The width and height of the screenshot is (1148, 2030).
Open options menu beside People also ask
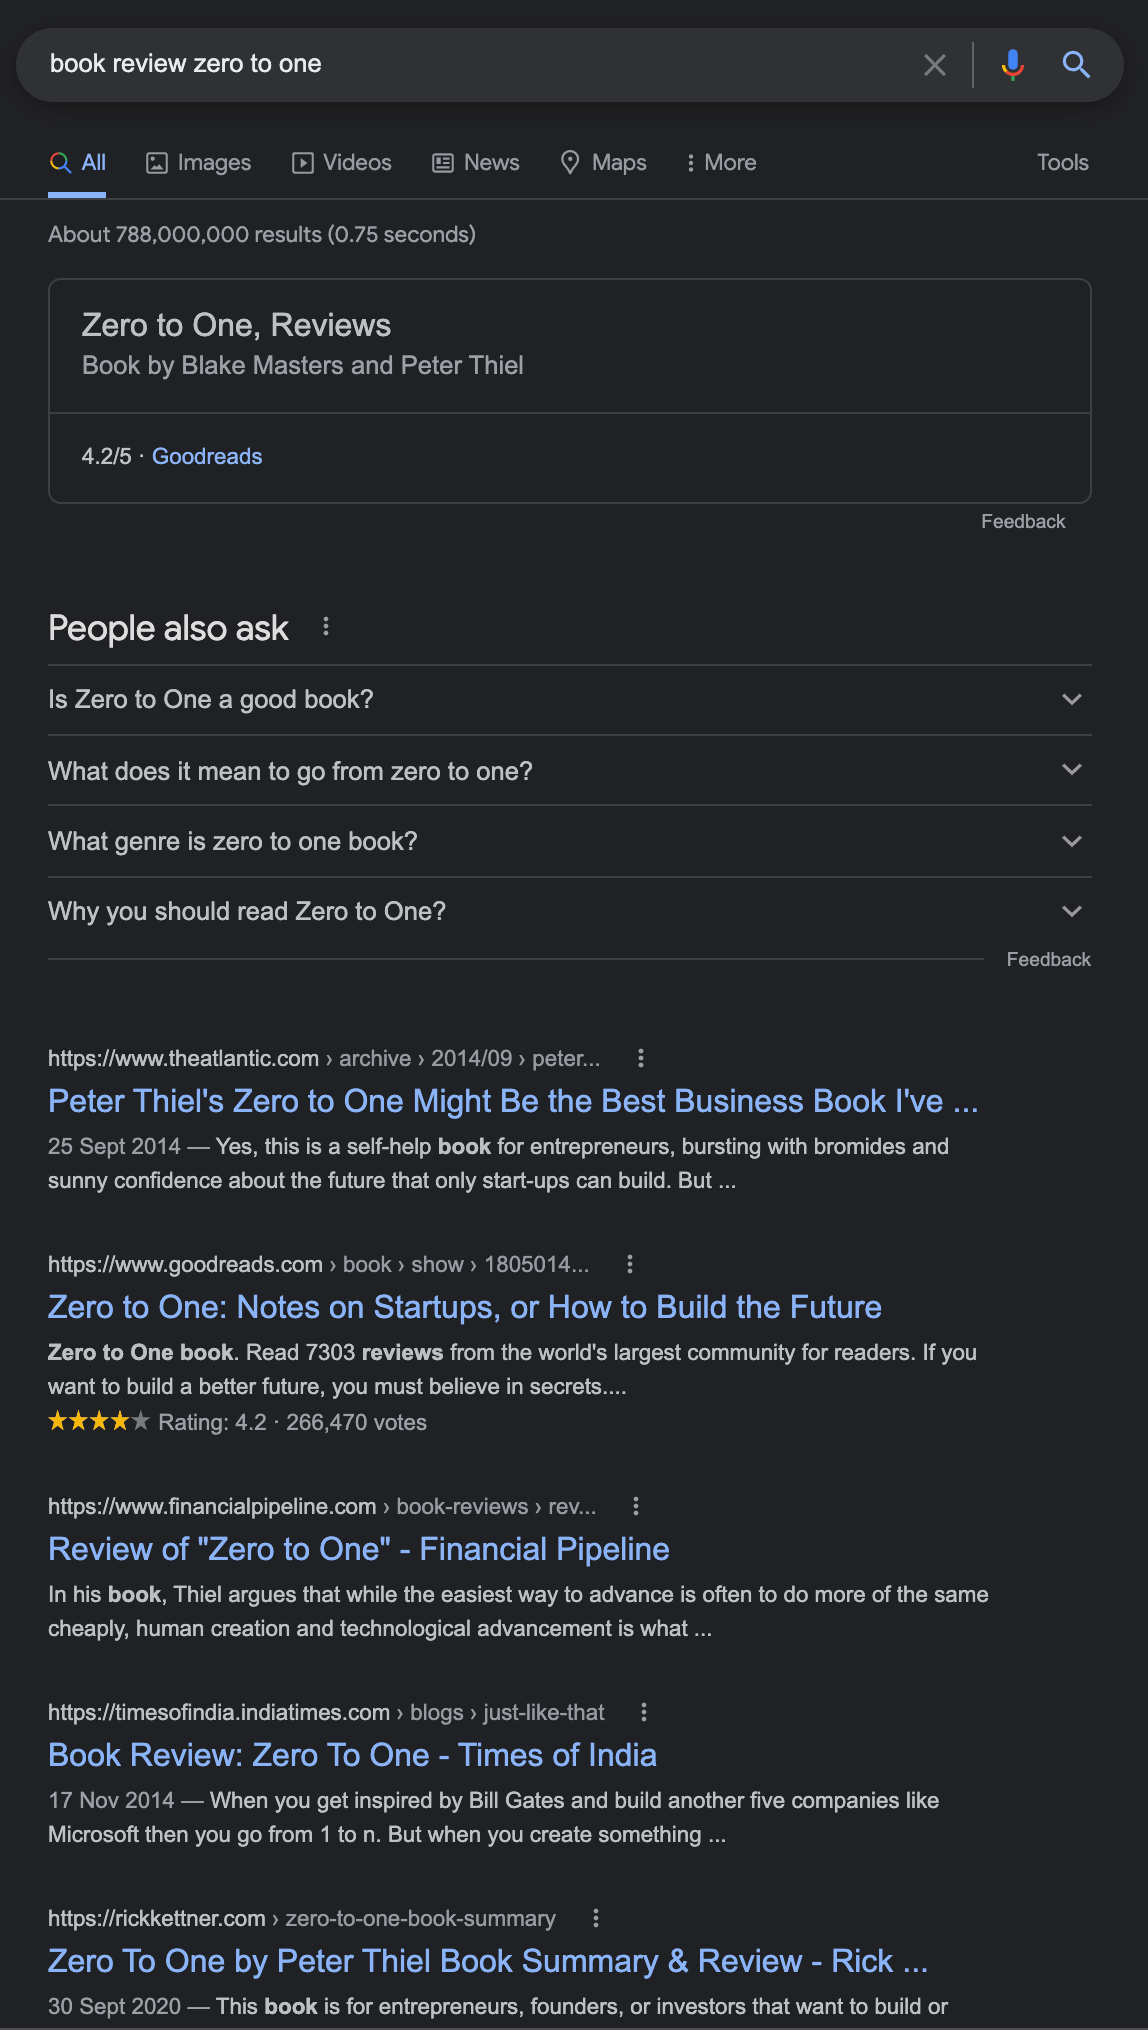[326, 627]
